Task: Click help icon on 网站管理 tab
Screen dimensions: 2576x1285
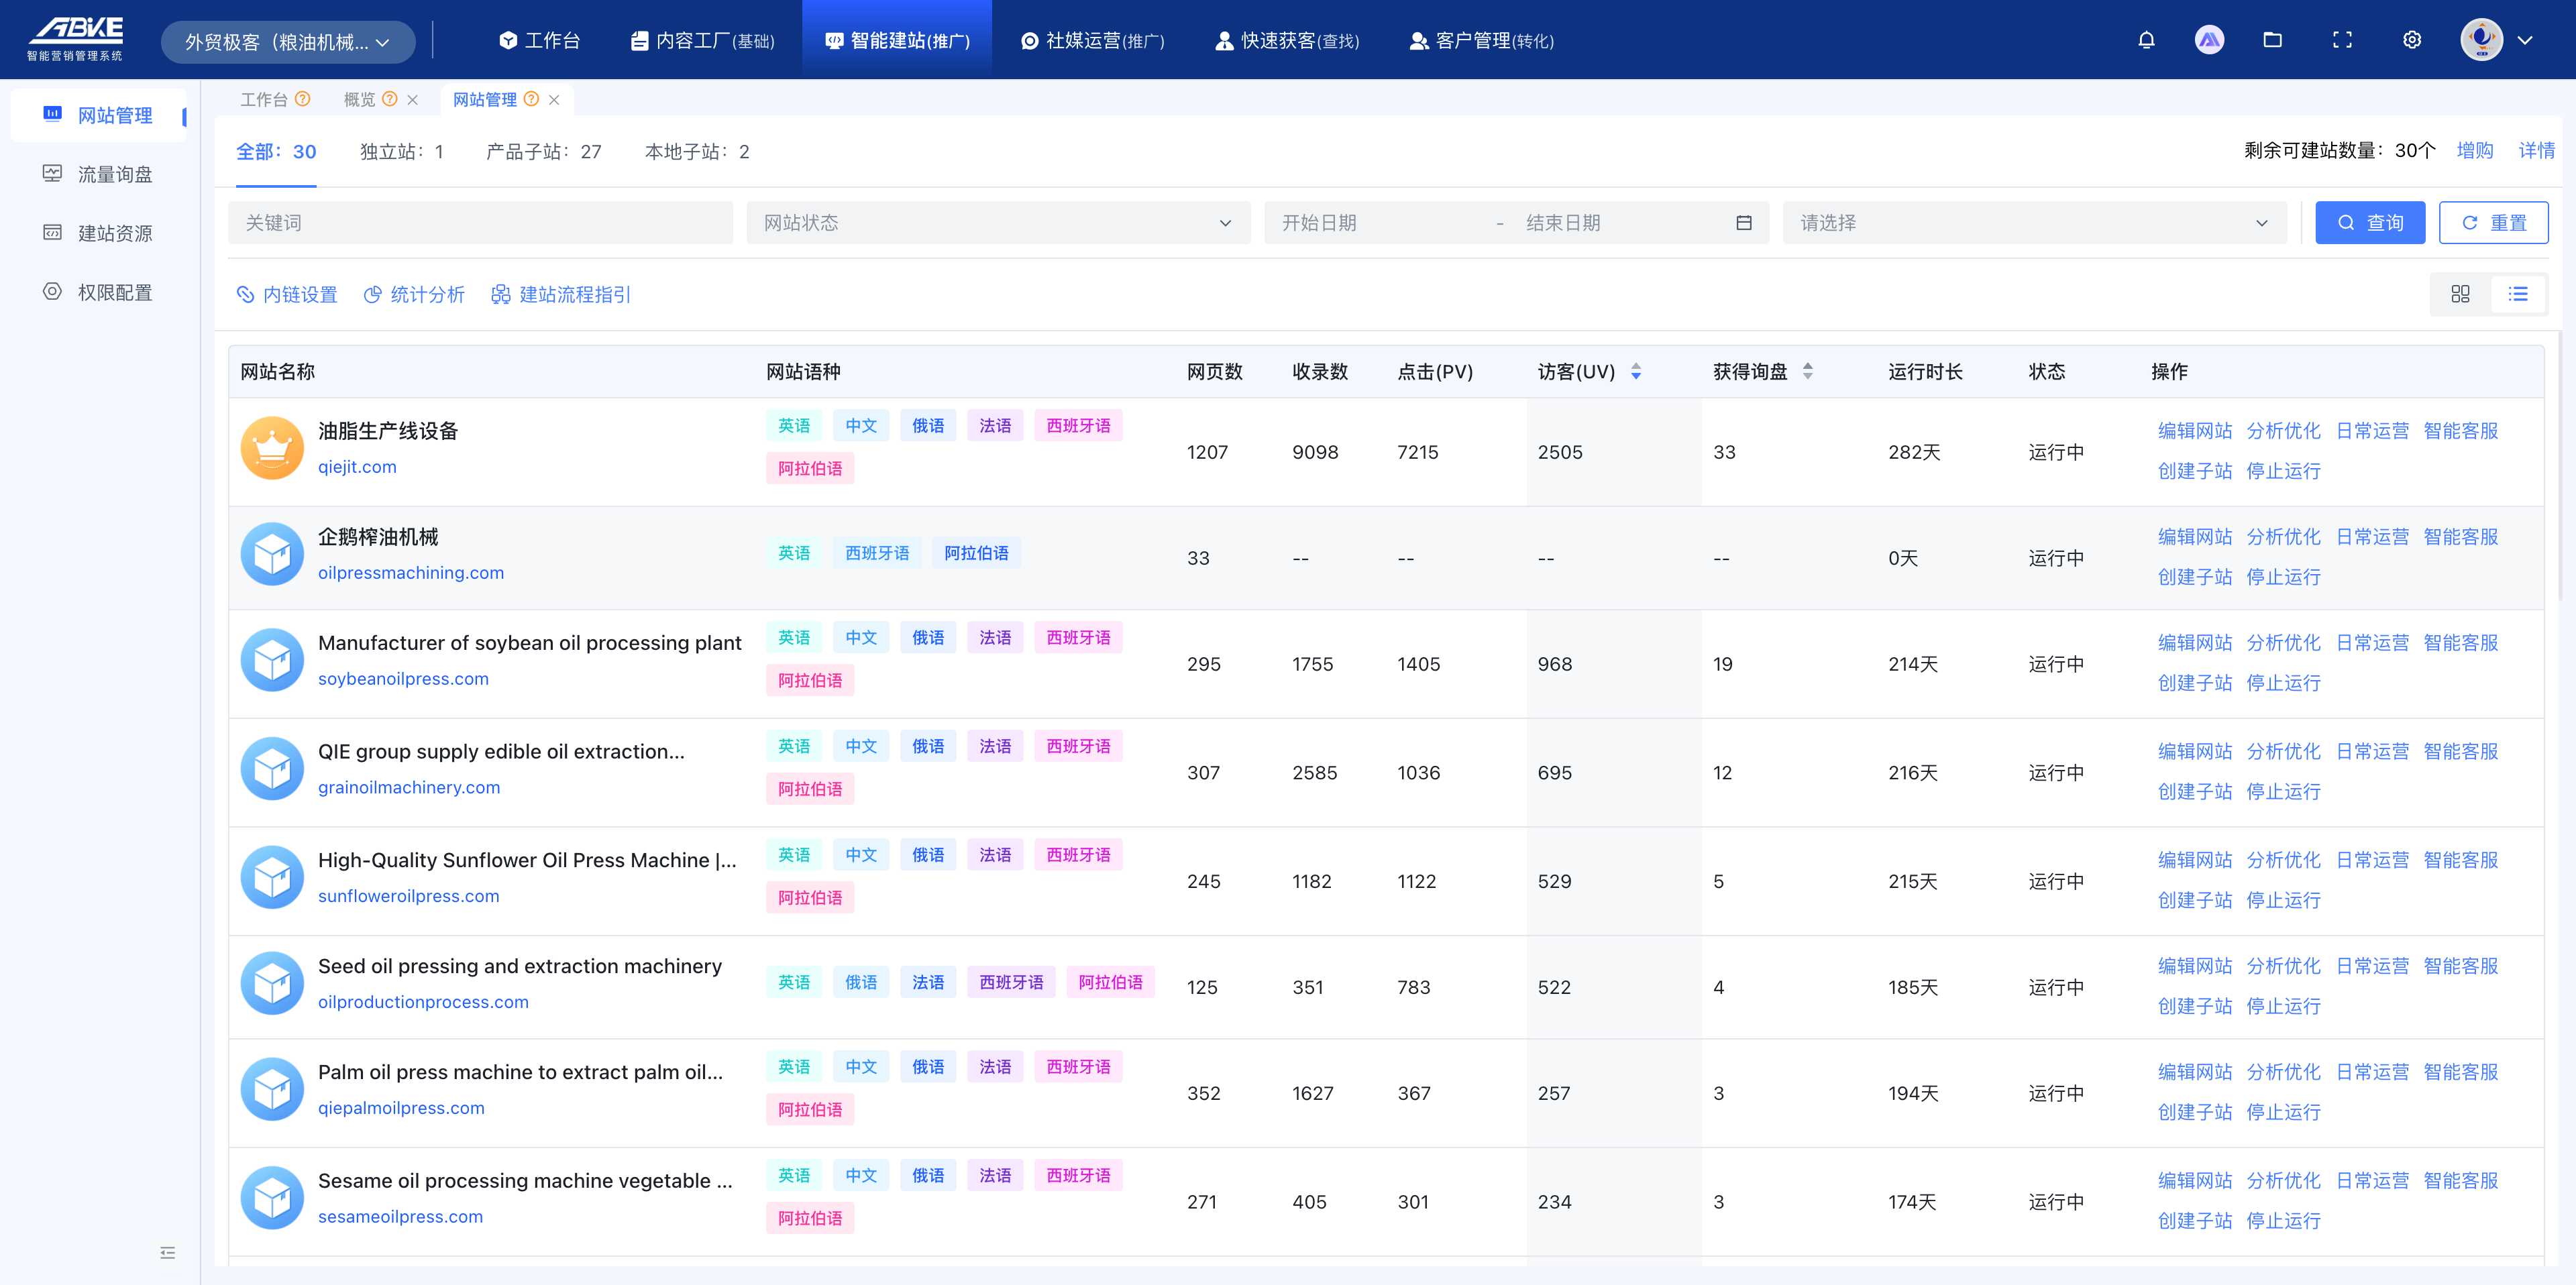Action: point(532,99)
